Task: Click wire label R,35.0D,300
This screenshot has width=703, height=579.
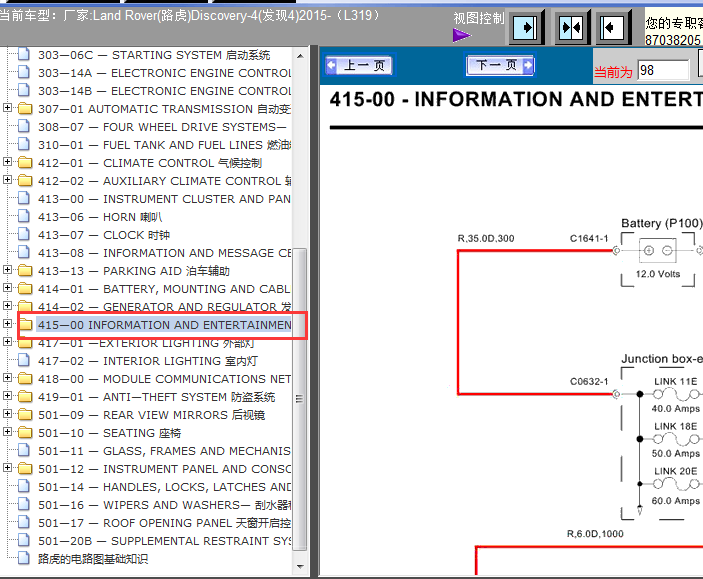Action: [x=486, y=239]
